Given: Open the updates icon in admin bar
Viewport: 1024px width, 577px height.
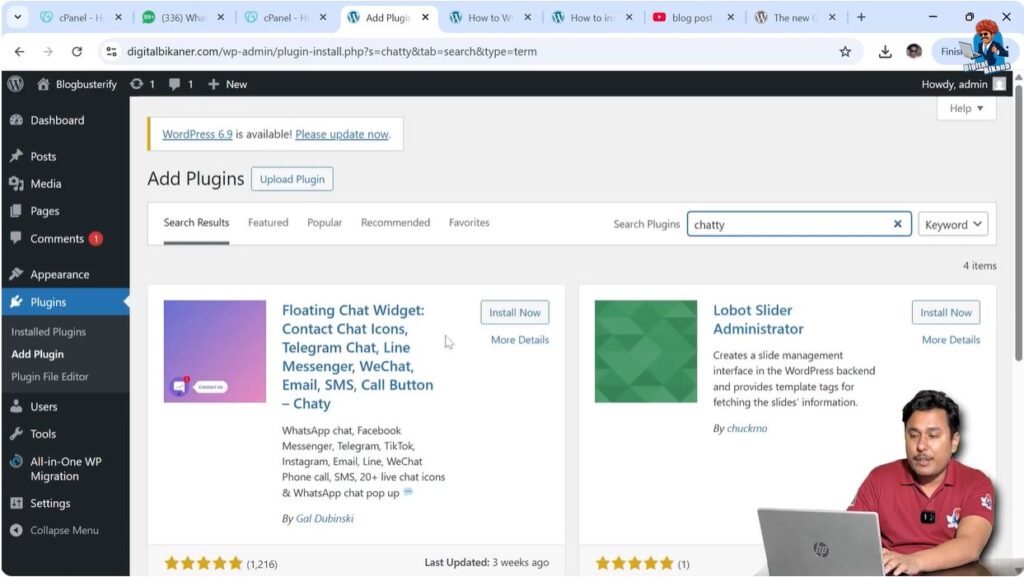Looking at the screenshot, I should (142, 84).
